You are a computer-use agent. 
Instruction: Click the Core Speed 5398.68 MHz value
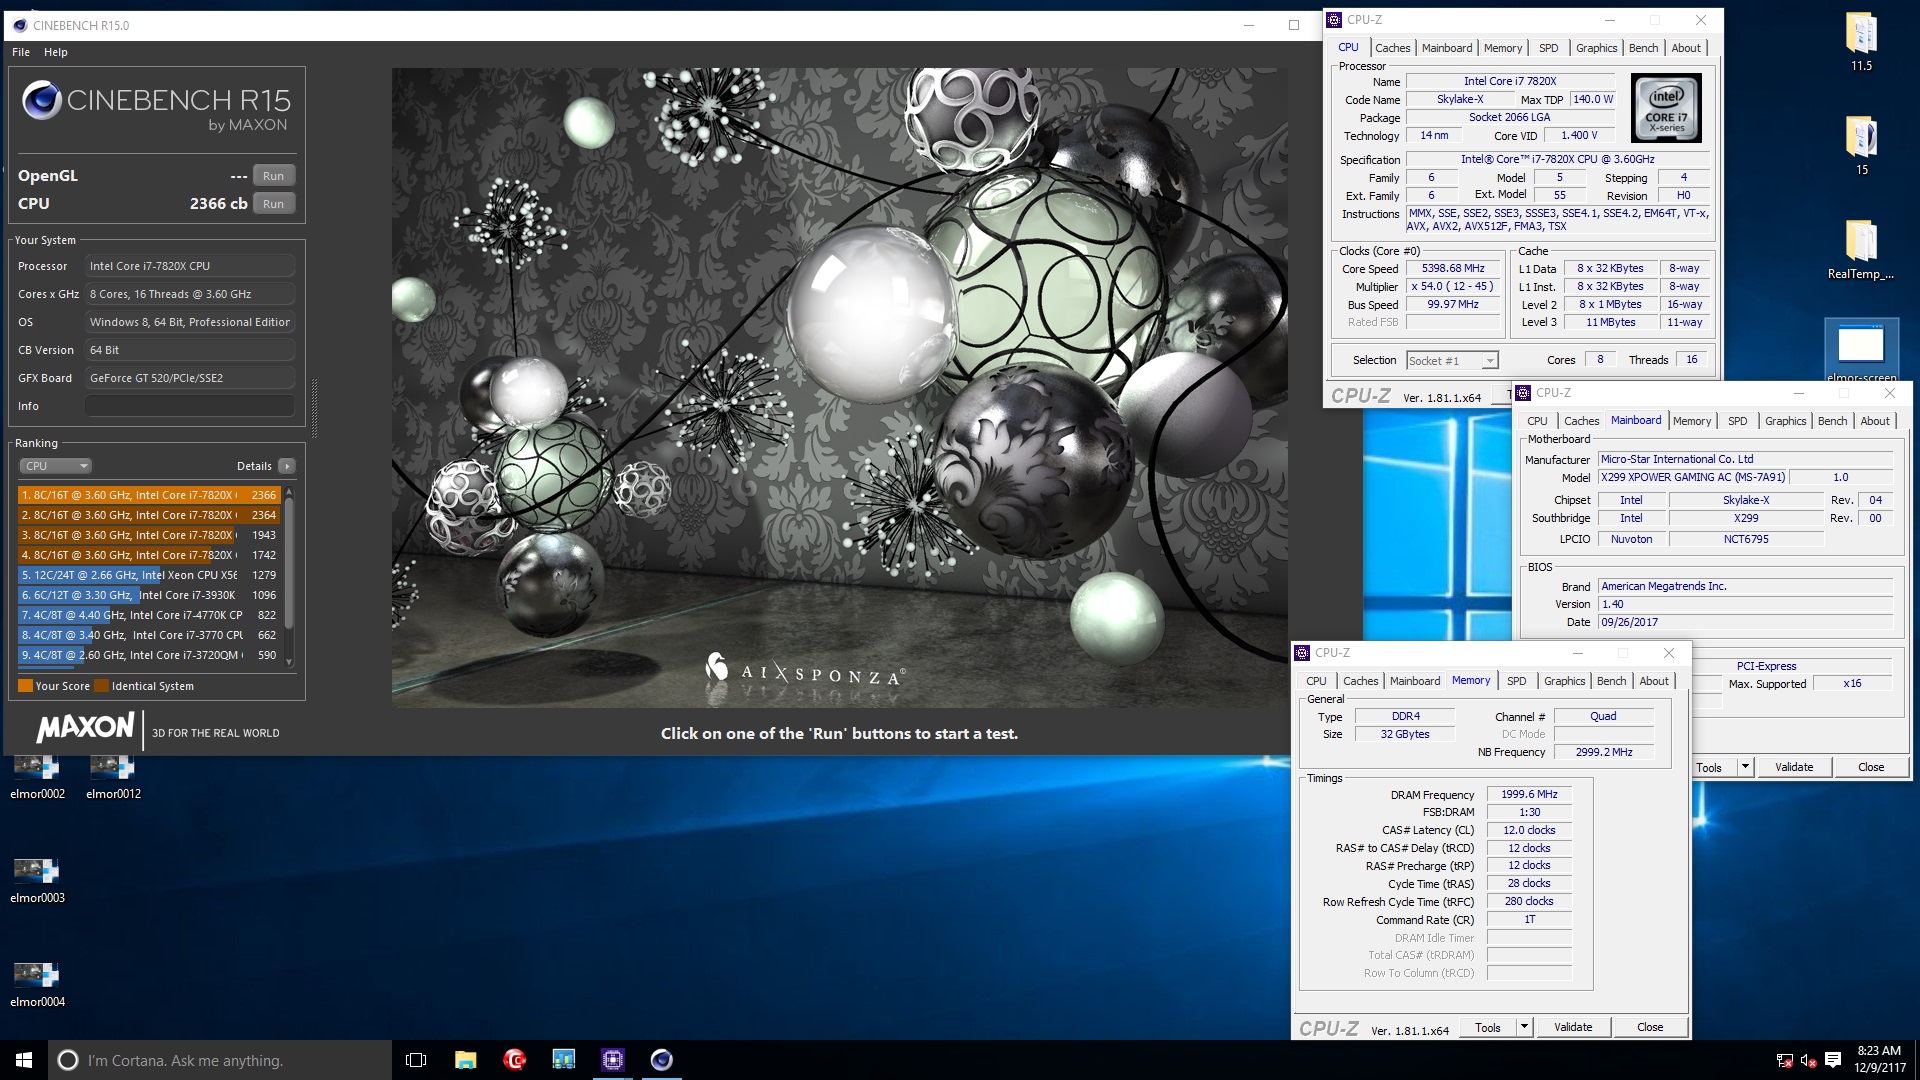click(1452, 268)
